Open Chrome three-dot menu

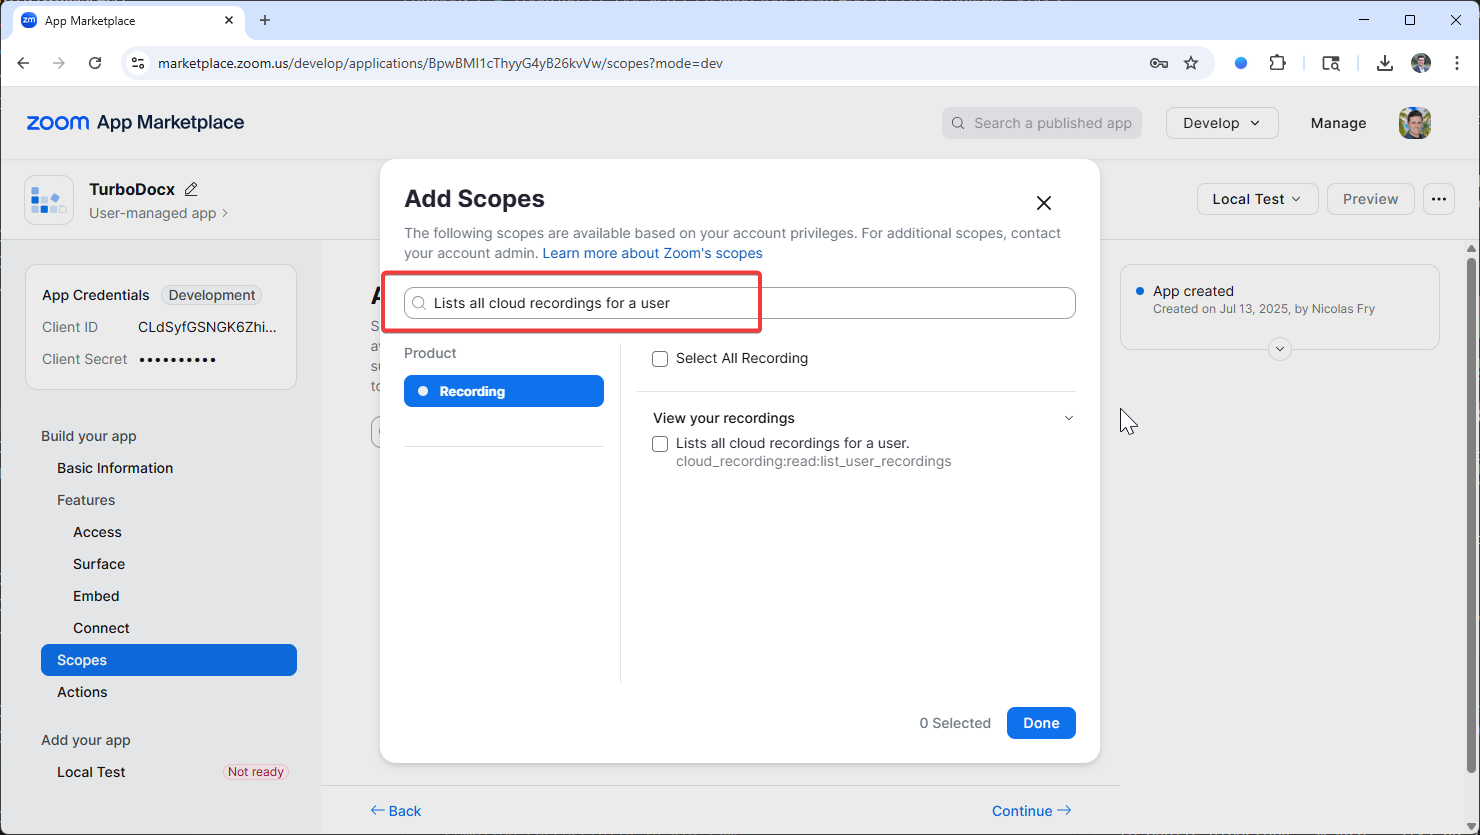click(x=1457, y=63)
